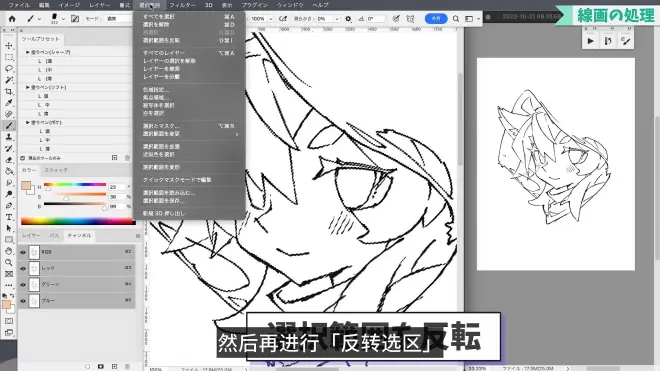The width and height of the screenshot is (660, 371).
Task: Select the Paint Bucket tool
Action: (9, 171)
